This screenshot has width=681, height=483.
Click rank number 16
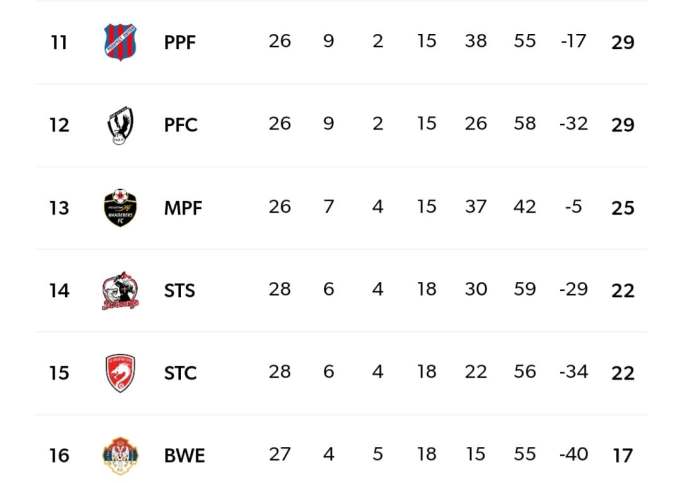pyautogui.click(x=59, y=456)
